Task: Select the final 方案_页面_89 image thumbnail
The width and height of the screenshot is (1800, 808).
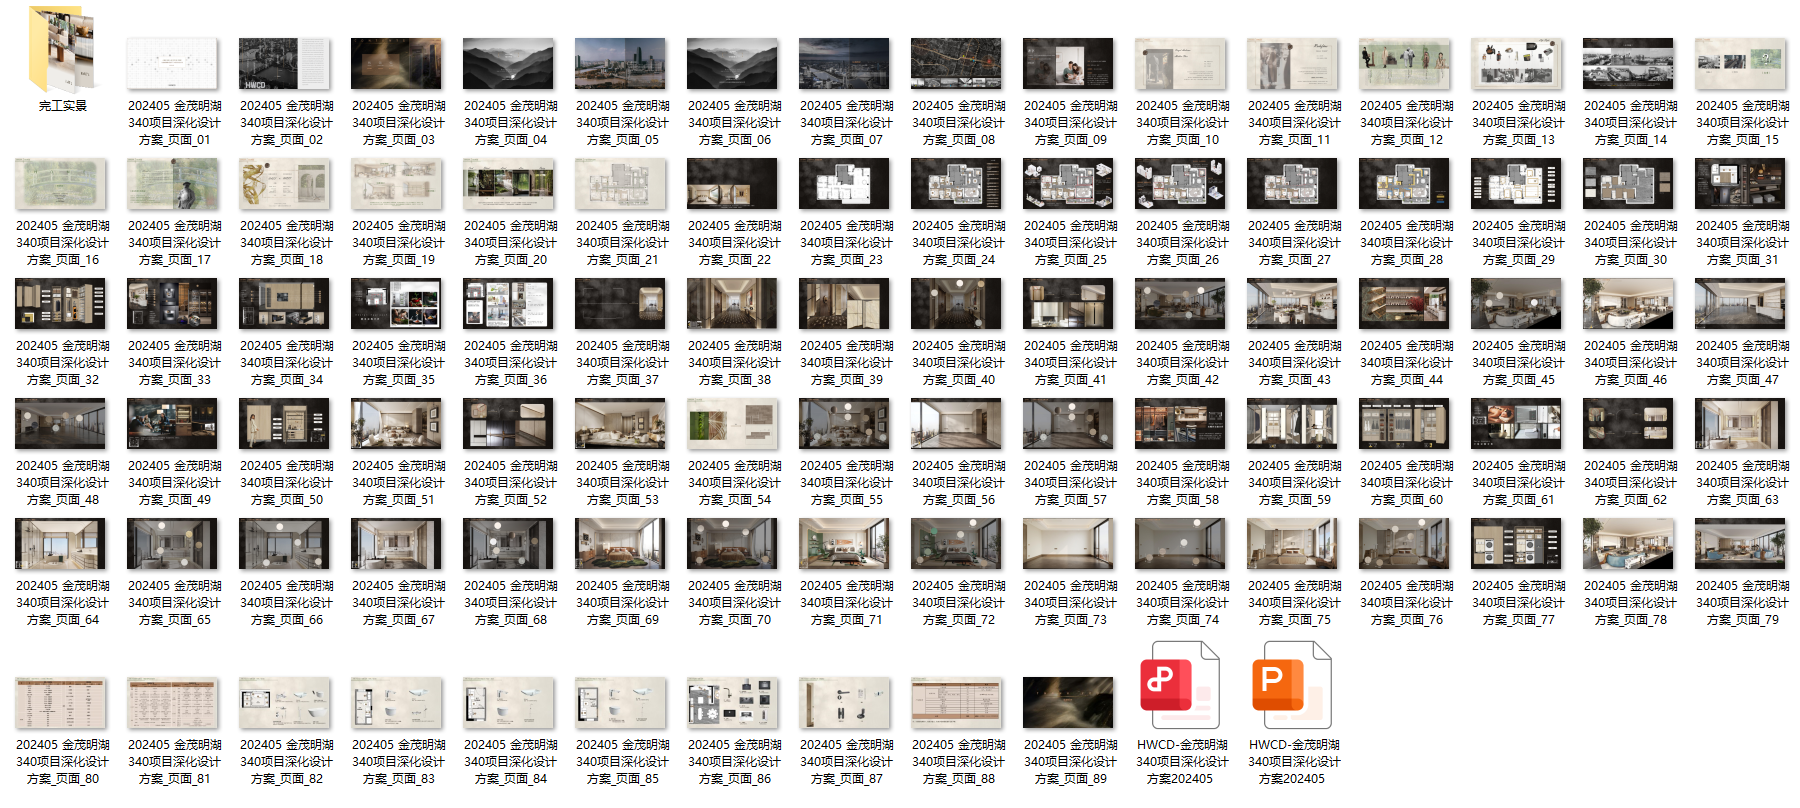Action: 1069,703
